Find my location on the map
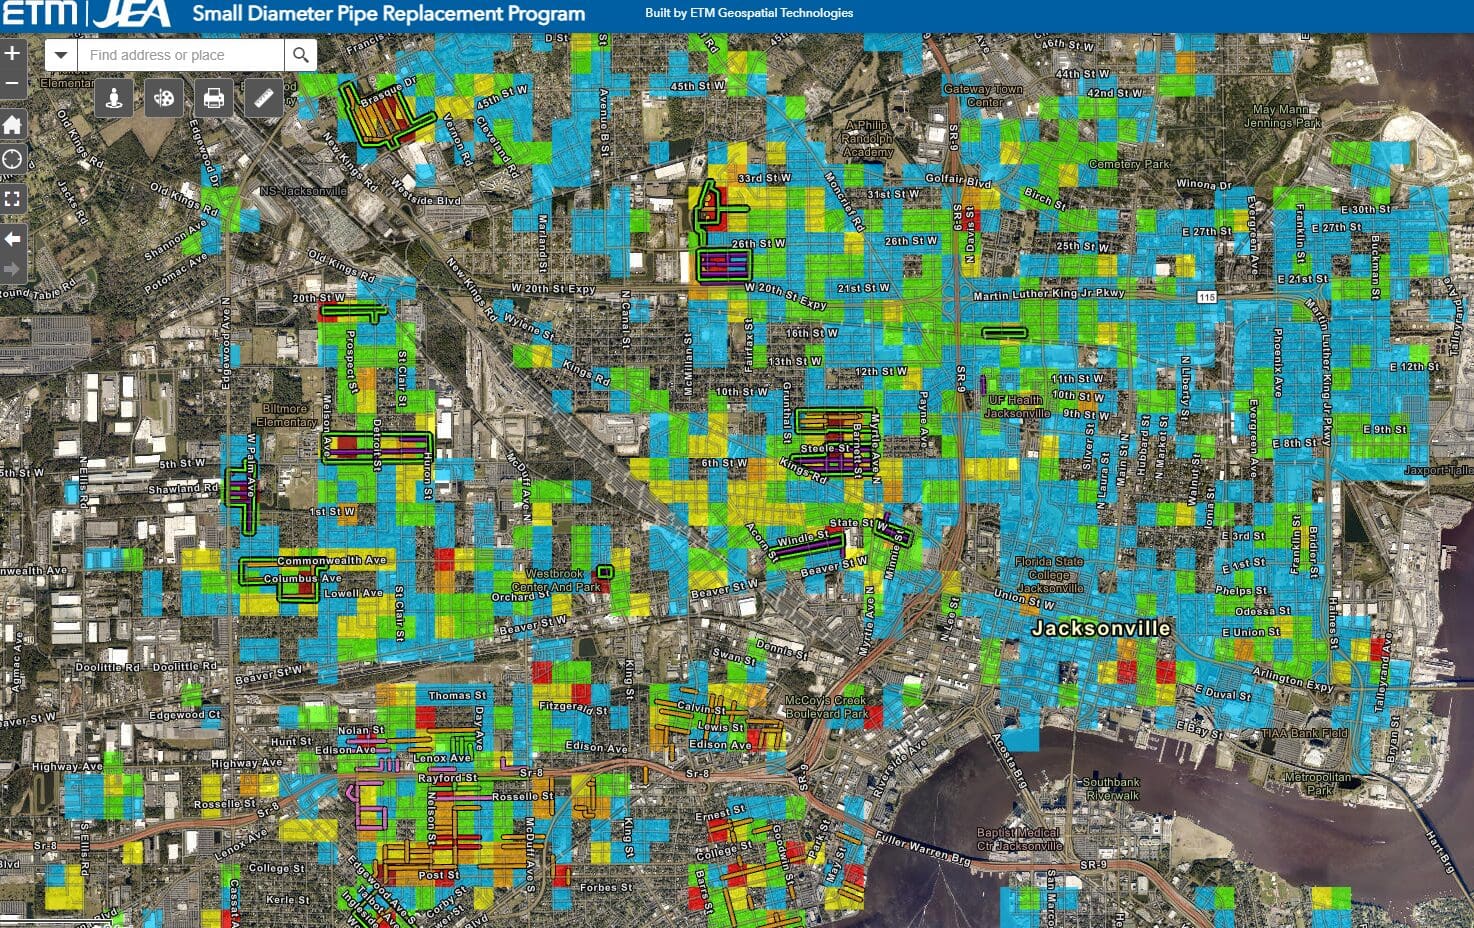This screenshot has width=1474, height=928. pos(12,159)
